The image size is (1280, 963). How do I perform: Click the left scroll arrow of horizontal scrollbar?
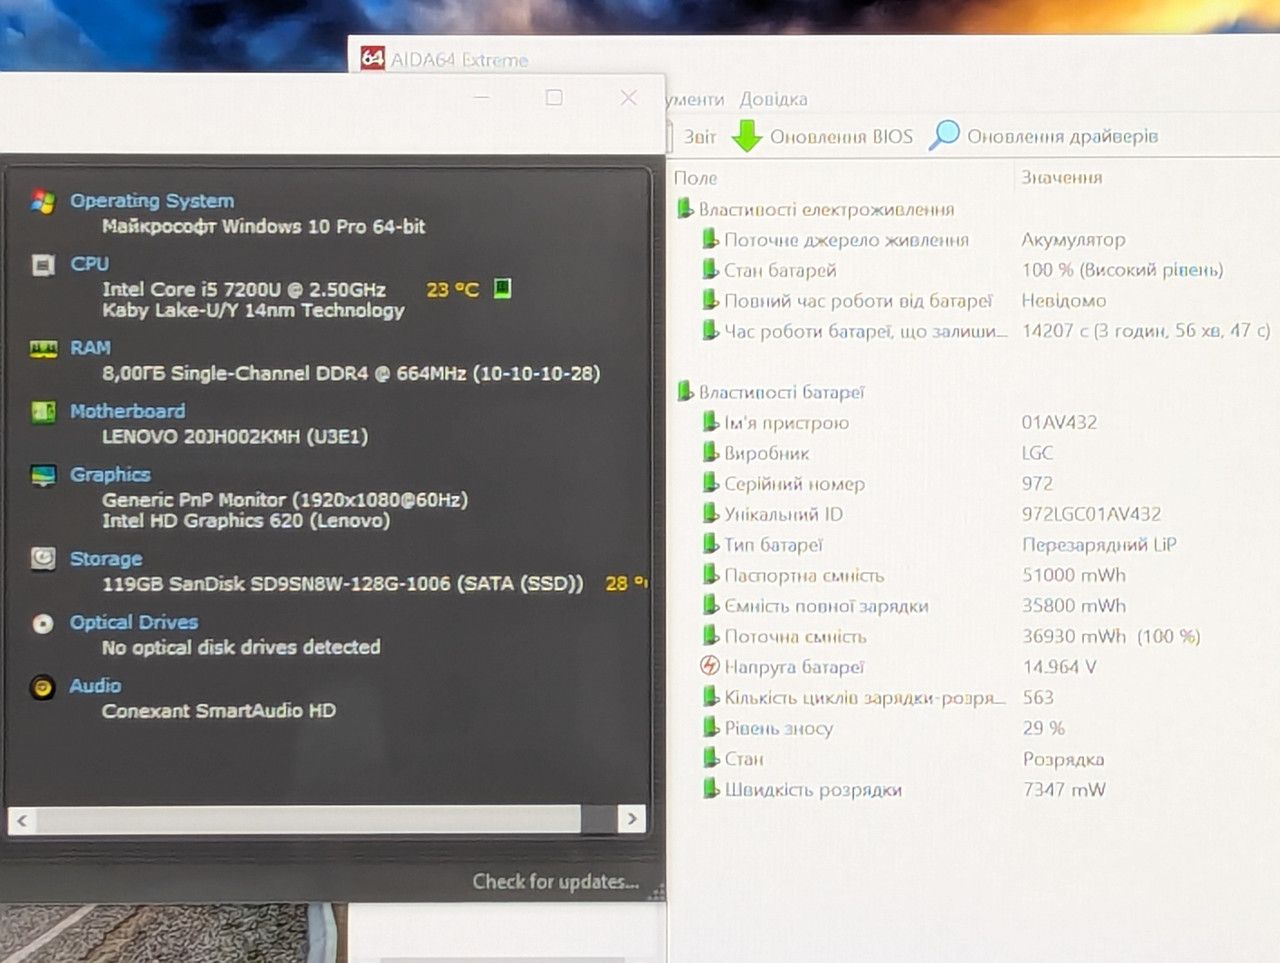pyautogui.click(x=22, y=820)
